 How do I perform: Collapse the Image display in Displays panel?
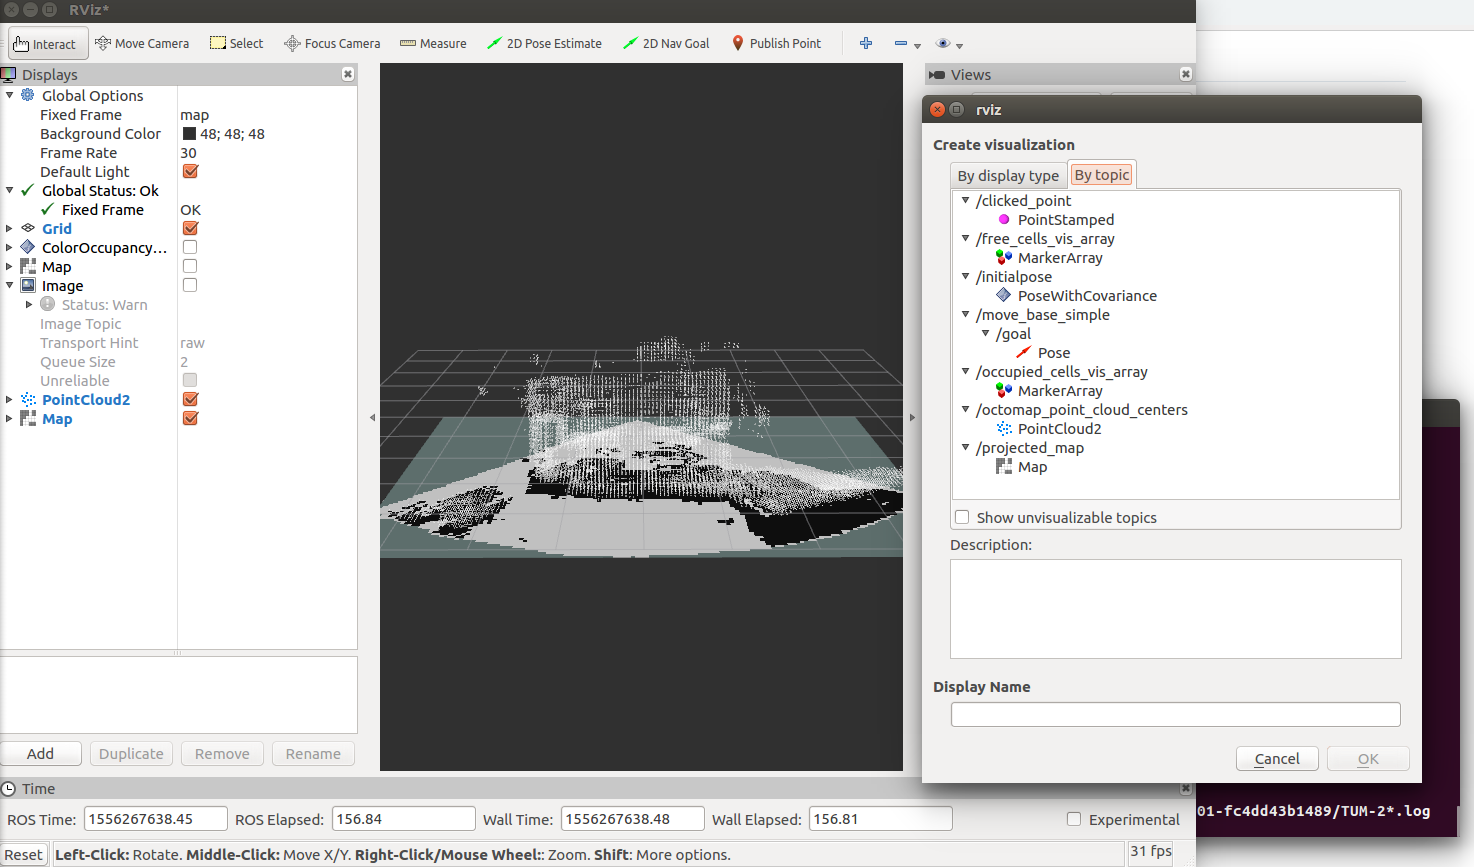pos(9,285)
